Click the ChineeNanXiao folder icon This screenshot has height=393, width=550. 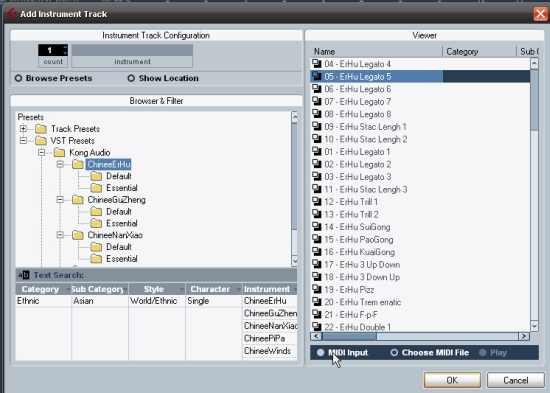78,235
